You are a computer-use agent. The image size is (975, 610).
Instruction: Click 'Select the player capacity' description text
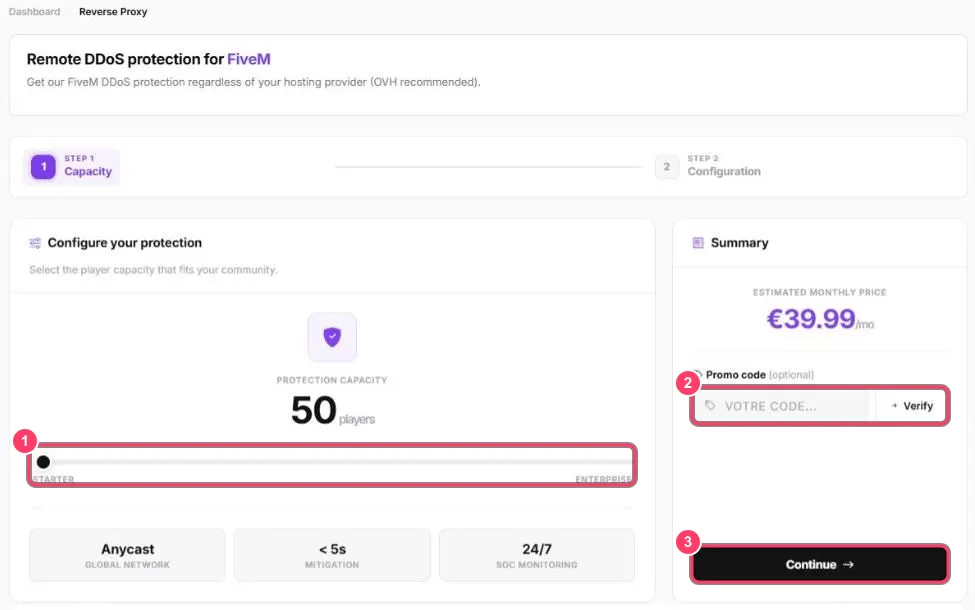click(x=153, y=270)
